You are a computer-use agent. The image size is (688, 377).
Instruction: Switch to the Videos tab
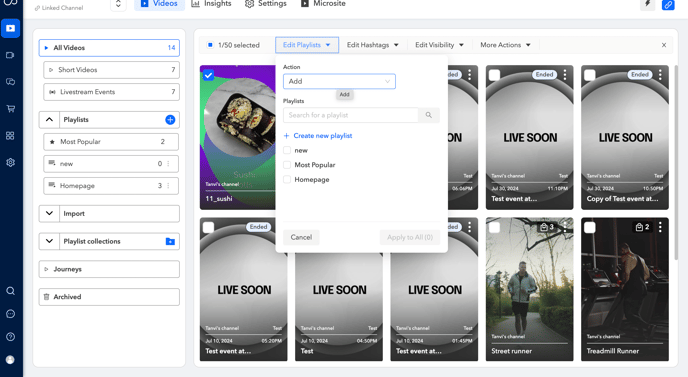pyautogui.click(x=160, y=4)
